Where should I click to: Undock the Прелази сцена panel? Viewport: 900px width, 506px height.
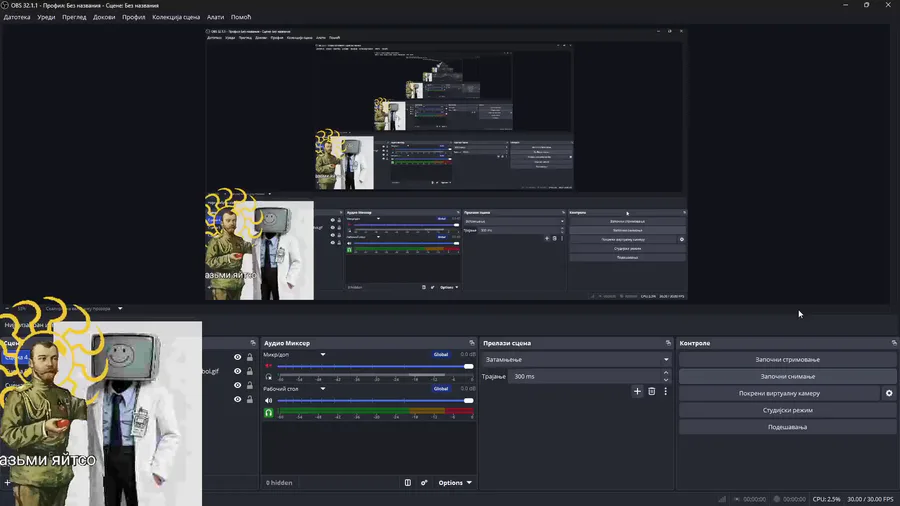coord(668,343)
